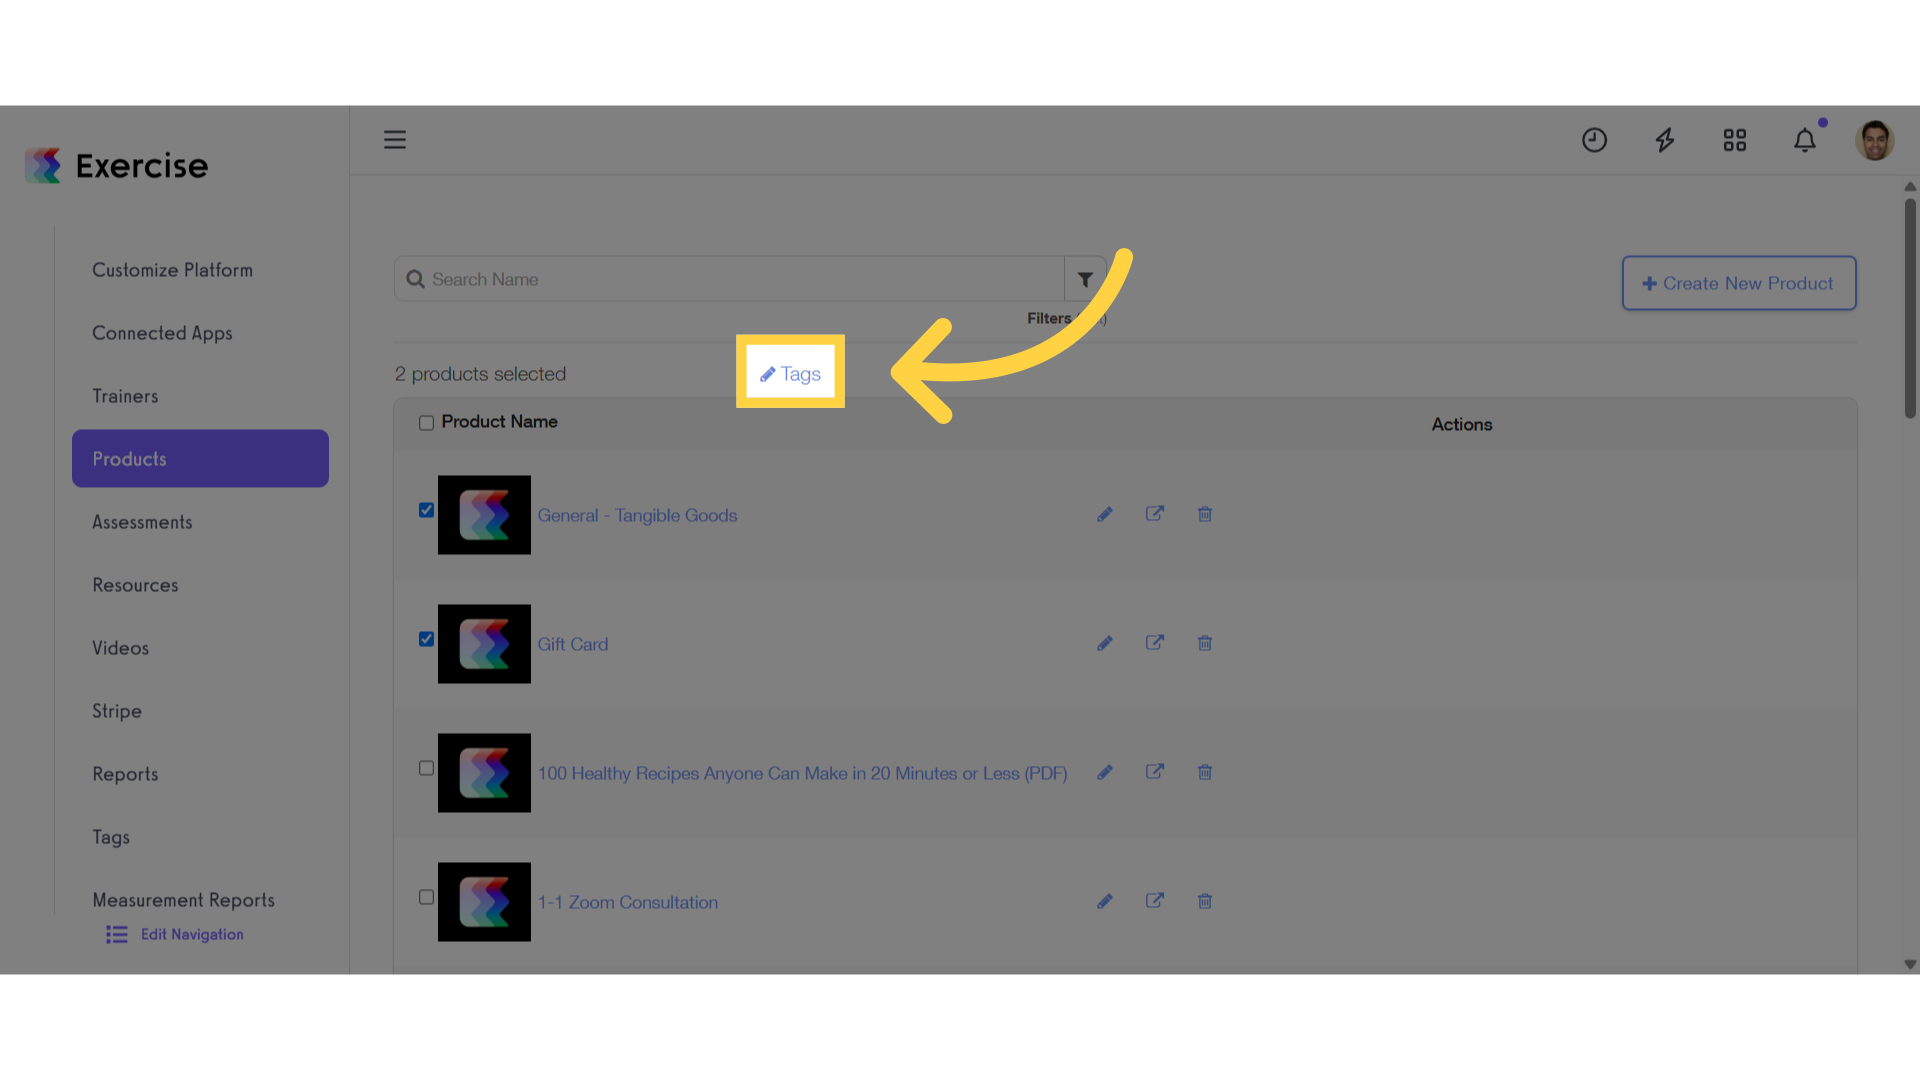Open Videos in sidebar
The image size is (1920, 1080).
coord(120,648)
